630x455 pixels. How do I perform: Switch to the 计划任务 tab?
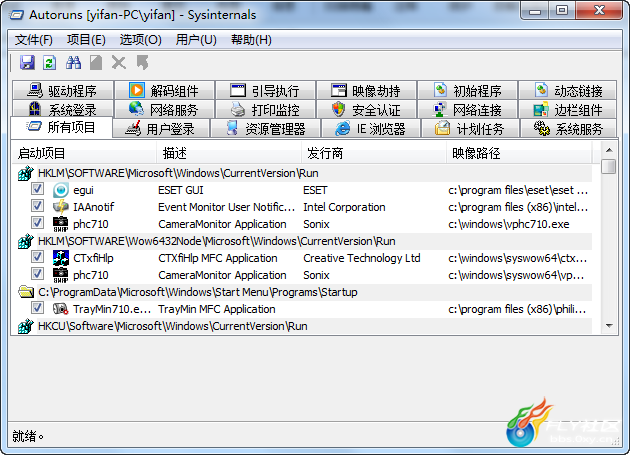click(470, 129)
